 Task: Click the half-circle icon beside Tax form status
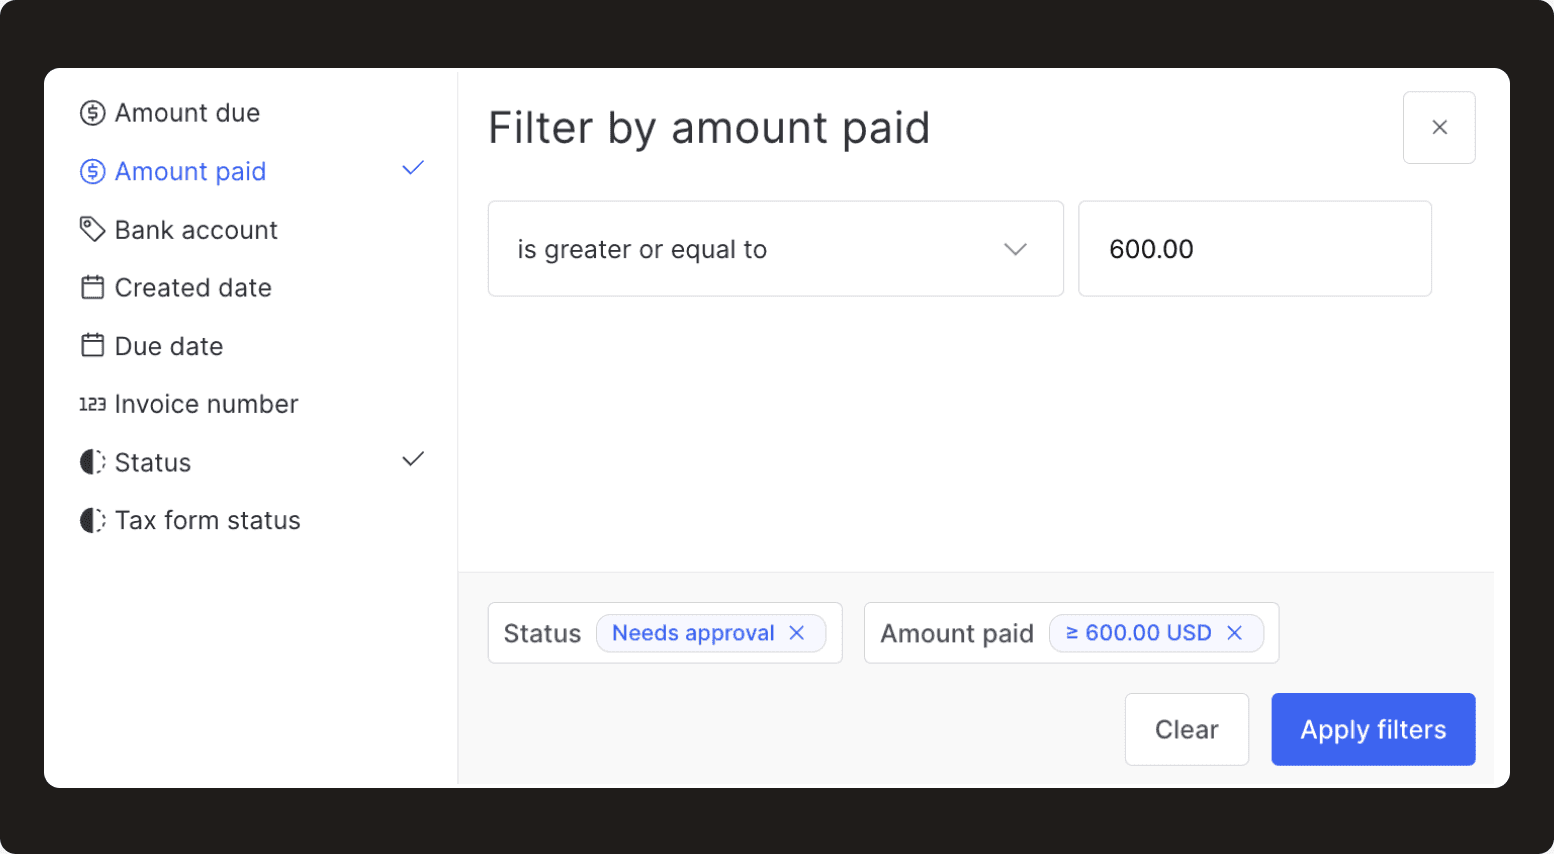(x=92, y=520)
